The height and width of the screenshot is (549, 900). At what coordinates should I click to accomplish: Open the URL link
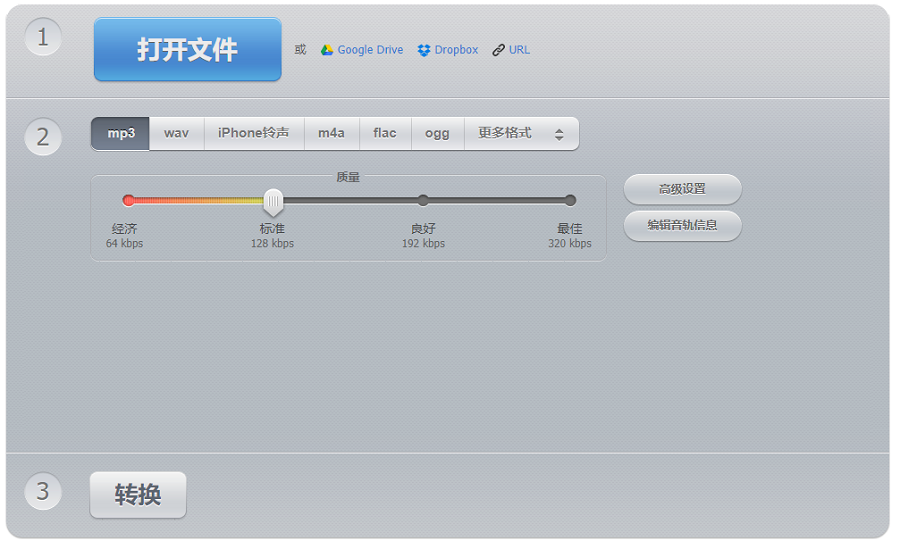point(519,50)
